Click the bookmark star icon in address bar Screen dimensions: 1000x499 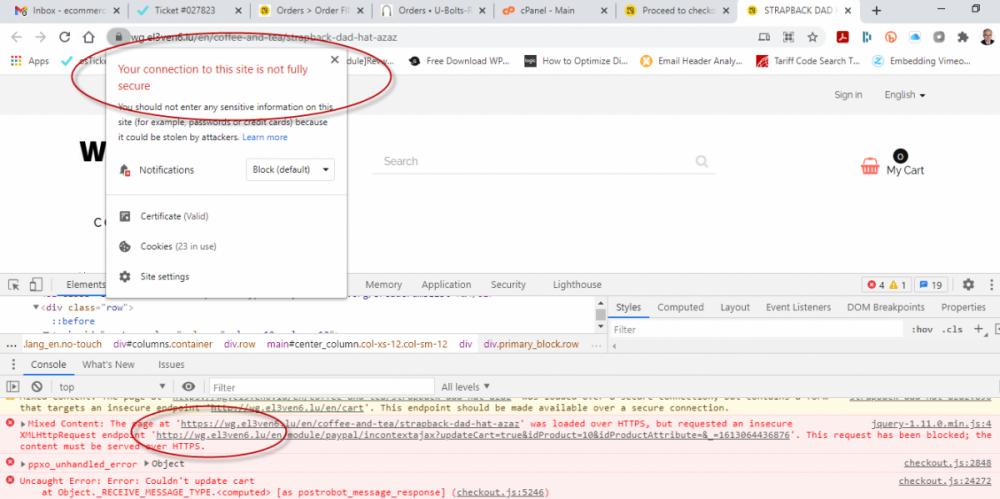pos(814,37)
